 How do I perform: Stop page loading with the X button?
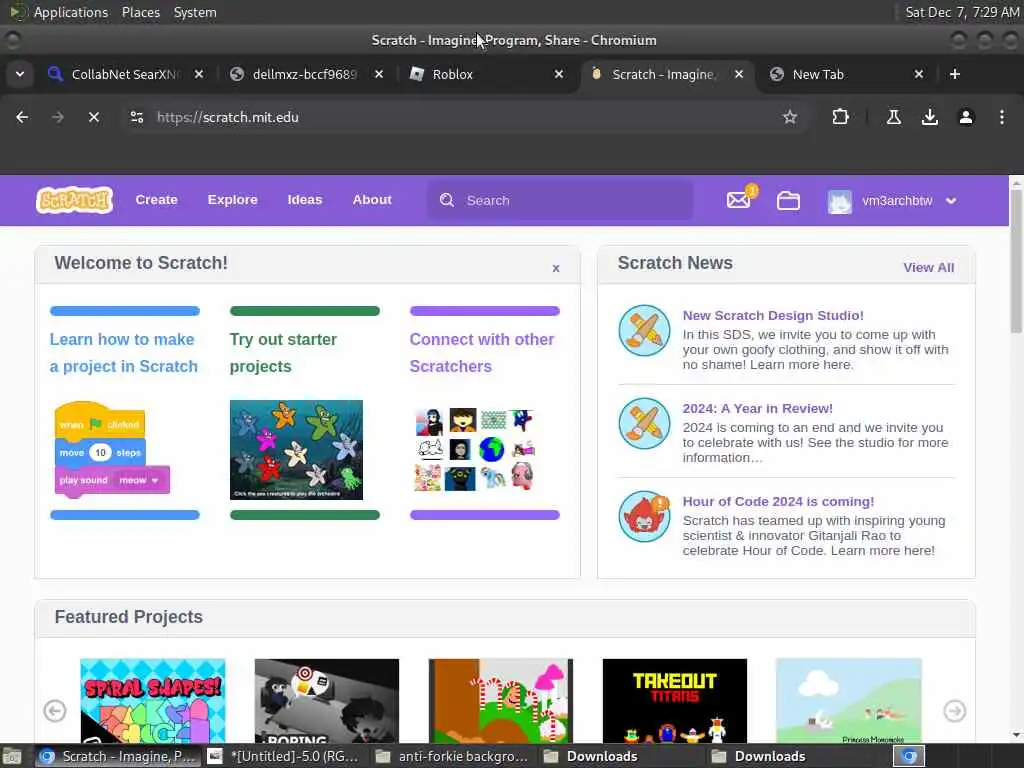(x=94, y=117)
